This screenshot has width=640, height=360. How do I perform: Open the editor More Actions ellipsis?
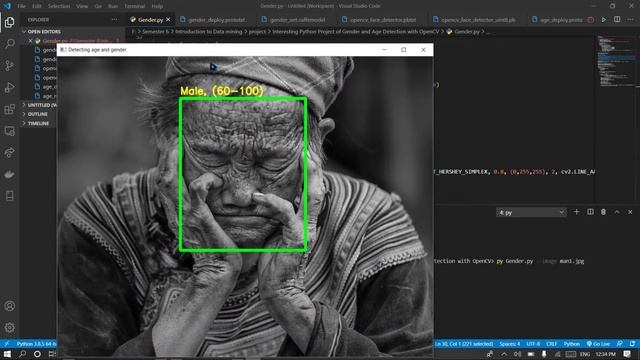pyautogui.click(x=631, y=20)
